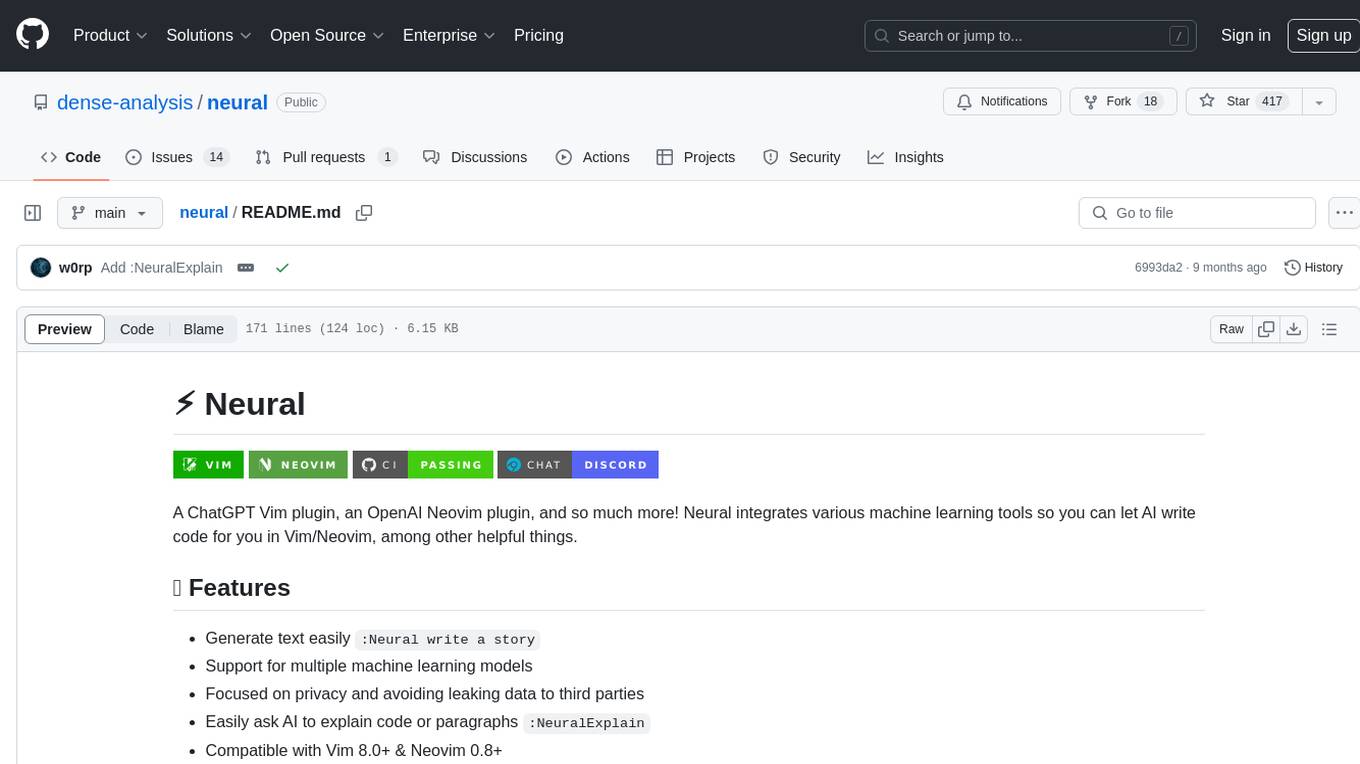Expand the Enterprise menu

pos(449,35)
